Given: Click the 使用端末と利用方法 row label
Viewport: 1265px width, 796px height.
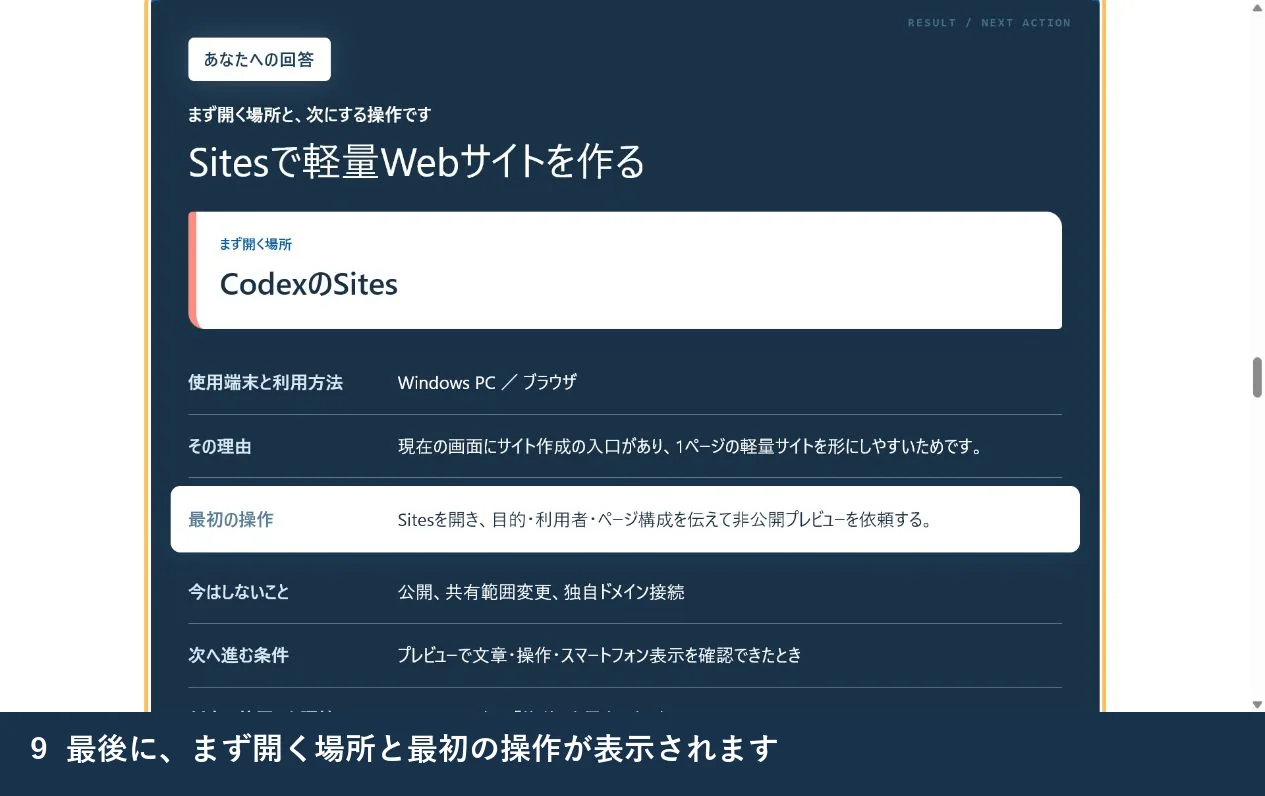Looking at the screenshot, I should point(266,382).
